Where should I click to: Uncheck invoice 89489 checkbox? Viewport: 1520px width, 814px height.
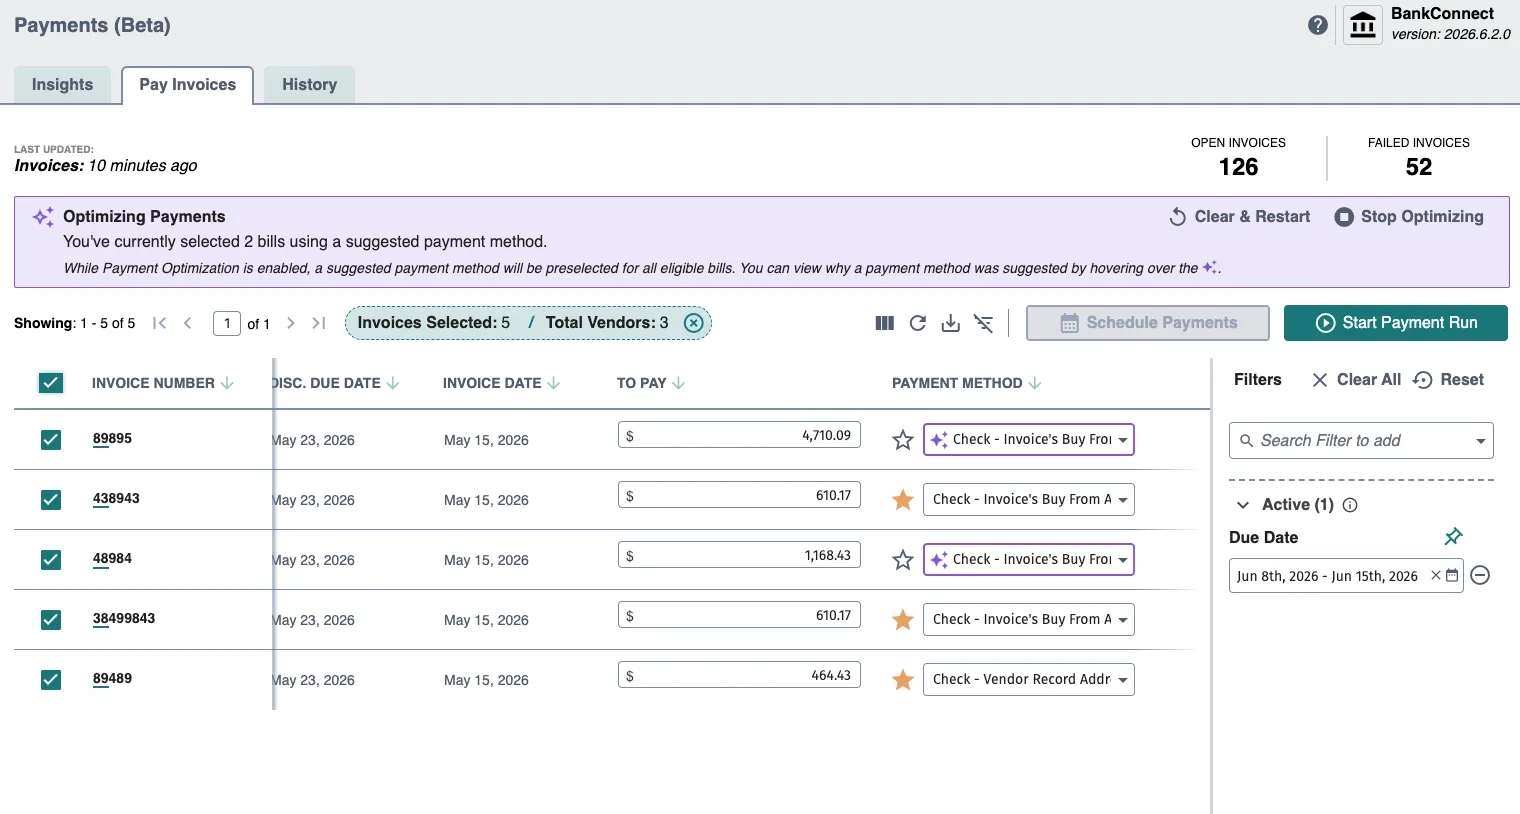pos(51,680)
